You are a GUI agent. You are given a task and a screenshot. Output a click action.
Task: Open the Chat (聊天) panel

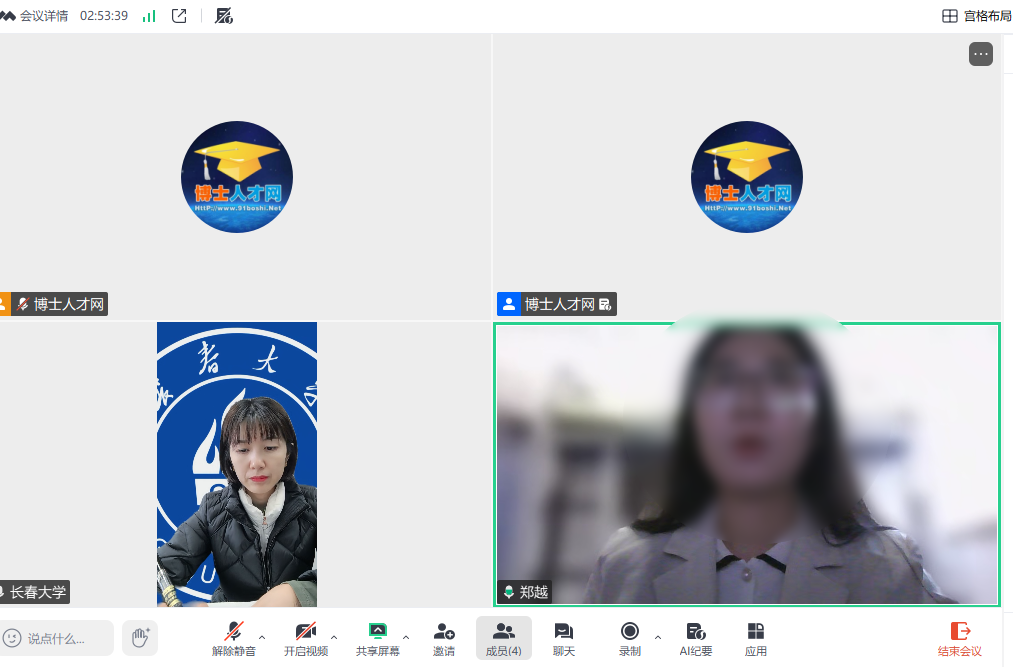coord(564,638)
